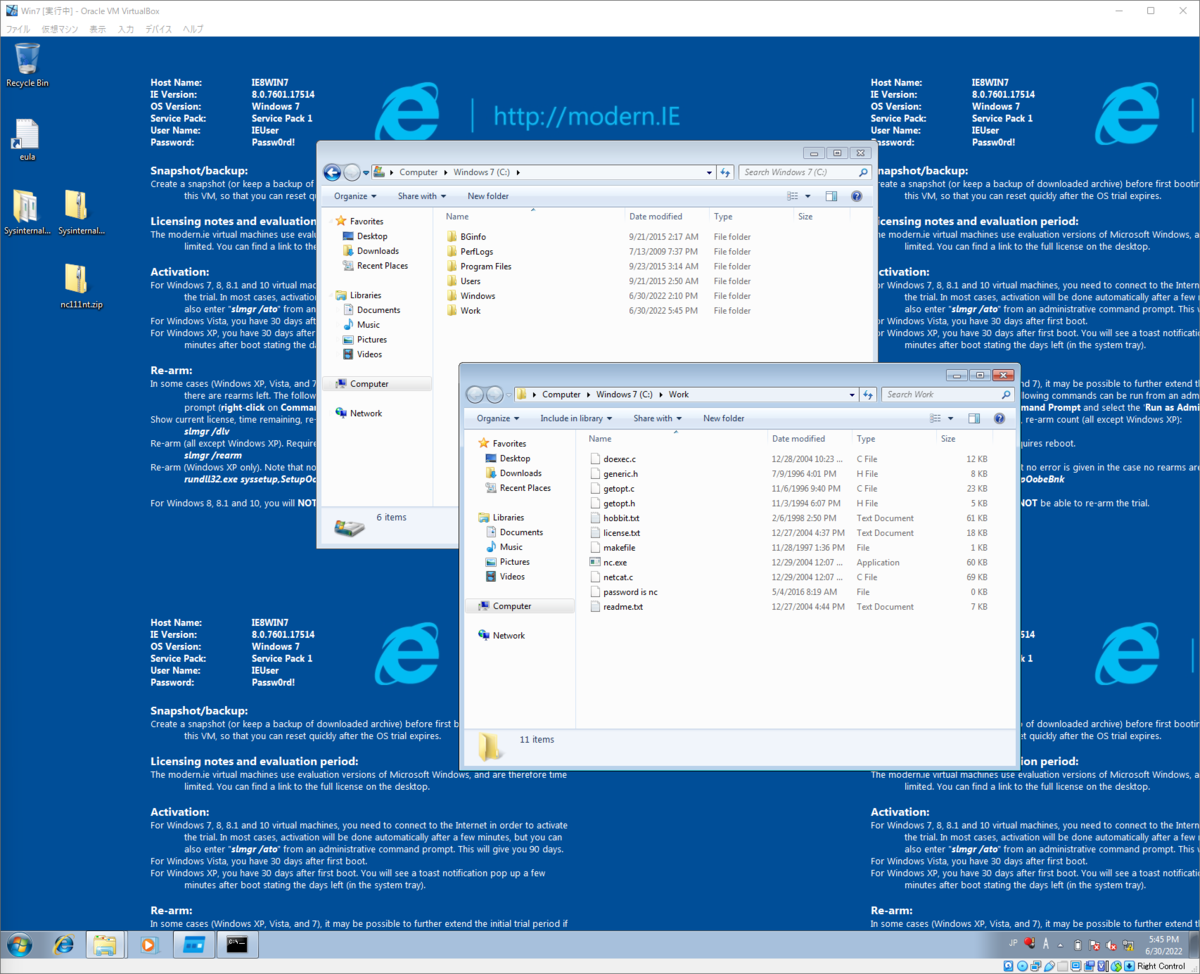1200x974 pixels.
Task: Expand Organize menu in the Work window
Action: 498,418
